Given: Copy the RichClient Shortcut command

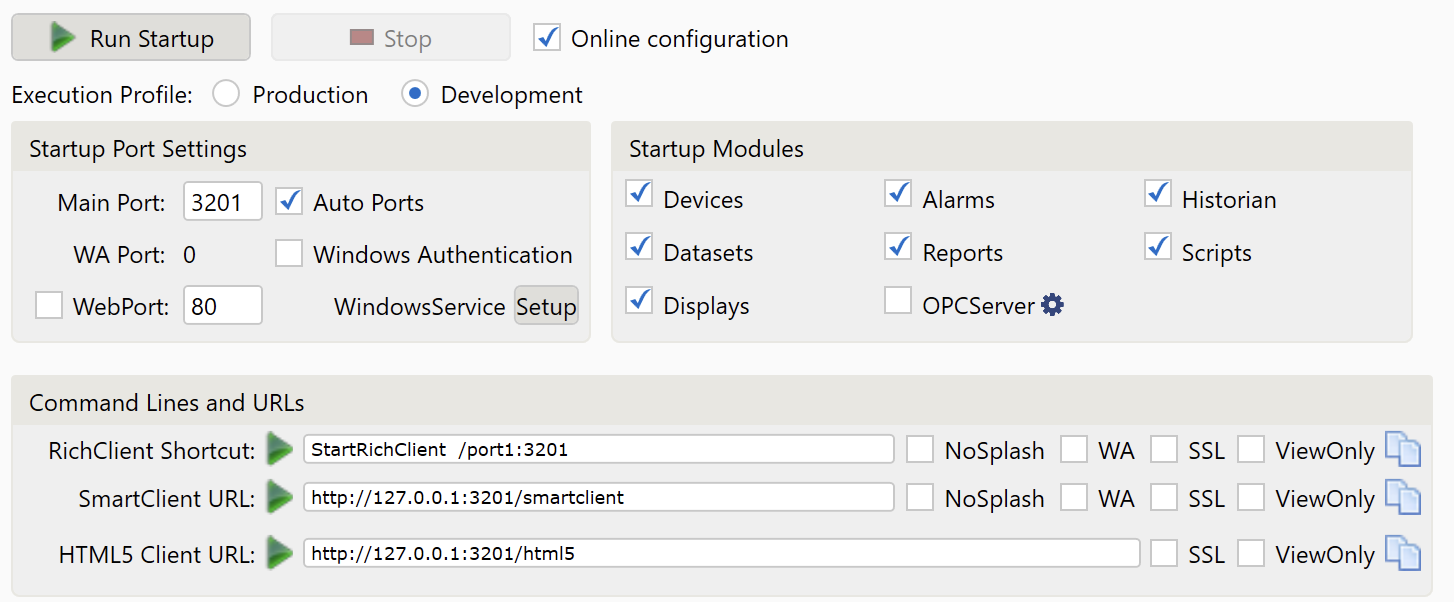Looking at the screenshot, I should pos(1402,450).
